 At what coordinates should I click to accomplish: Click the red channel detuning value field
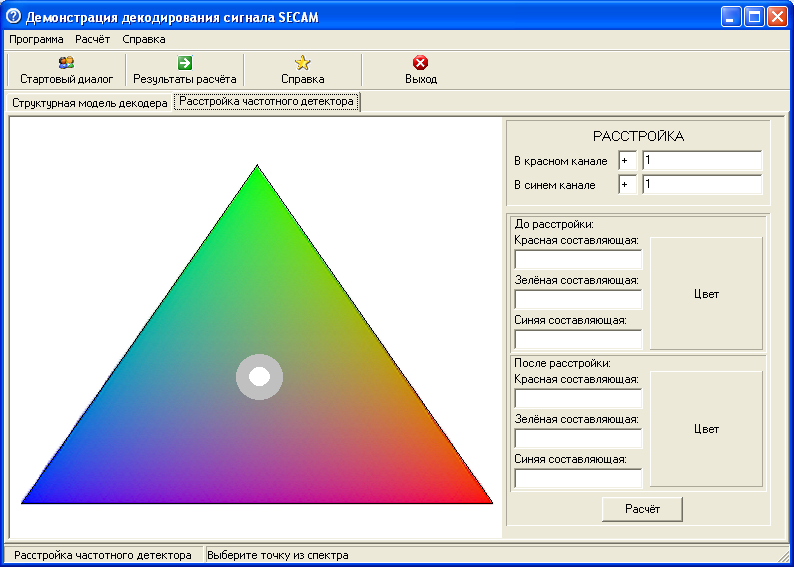[x=702, y=160]
